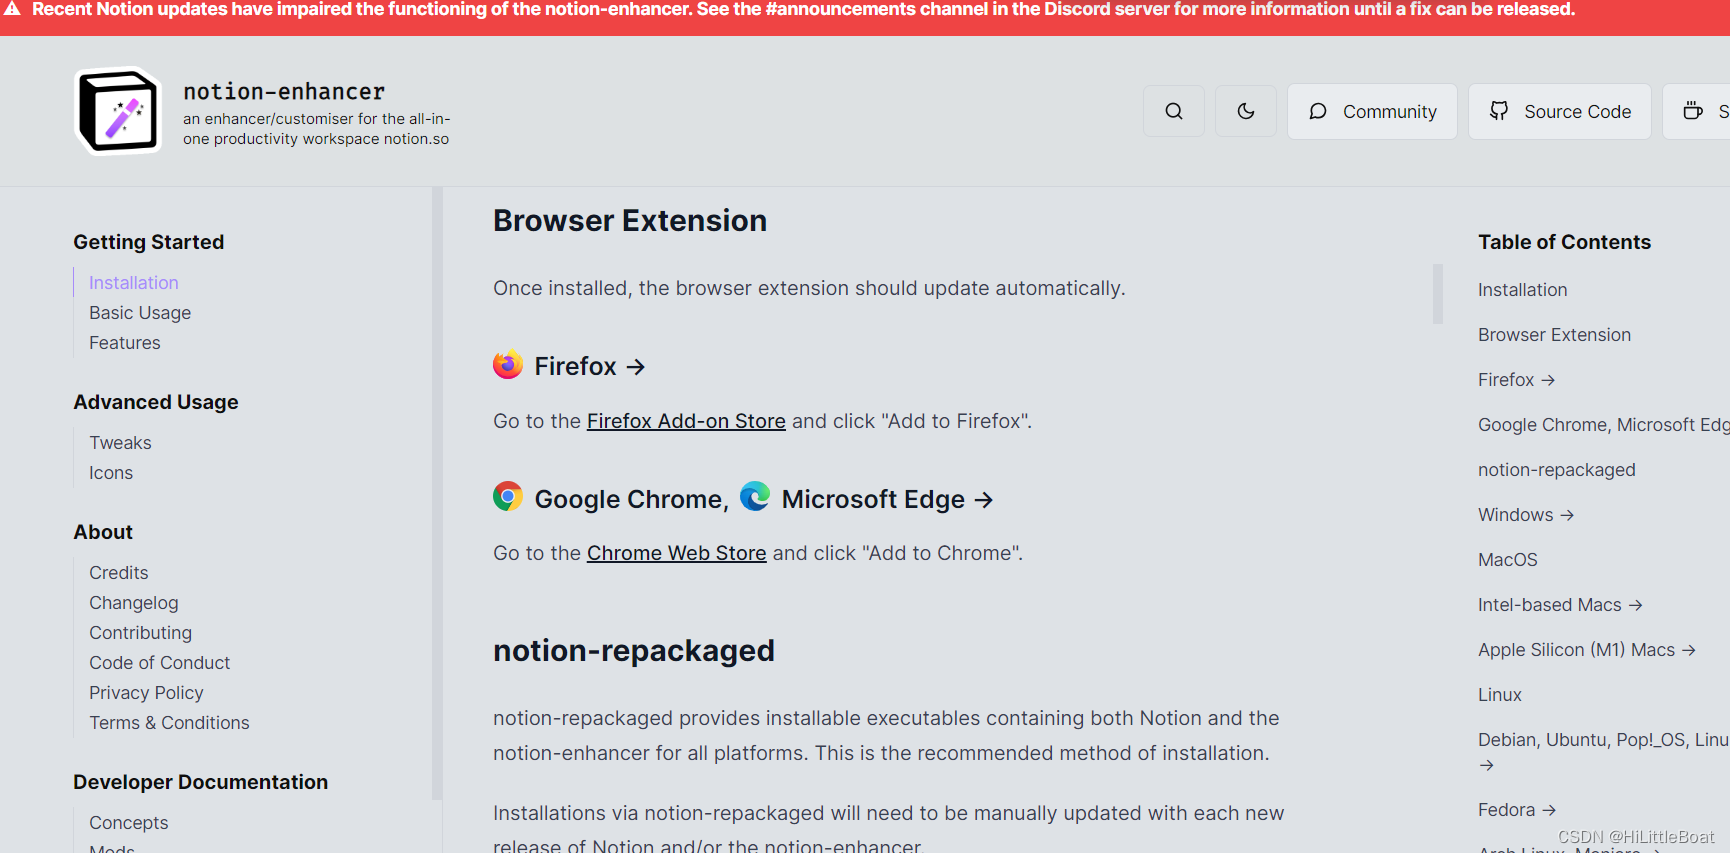Open Tweaks under Advanced Usage
Image resolution: width=1730 pixels, height=853 pixels.
121,443
